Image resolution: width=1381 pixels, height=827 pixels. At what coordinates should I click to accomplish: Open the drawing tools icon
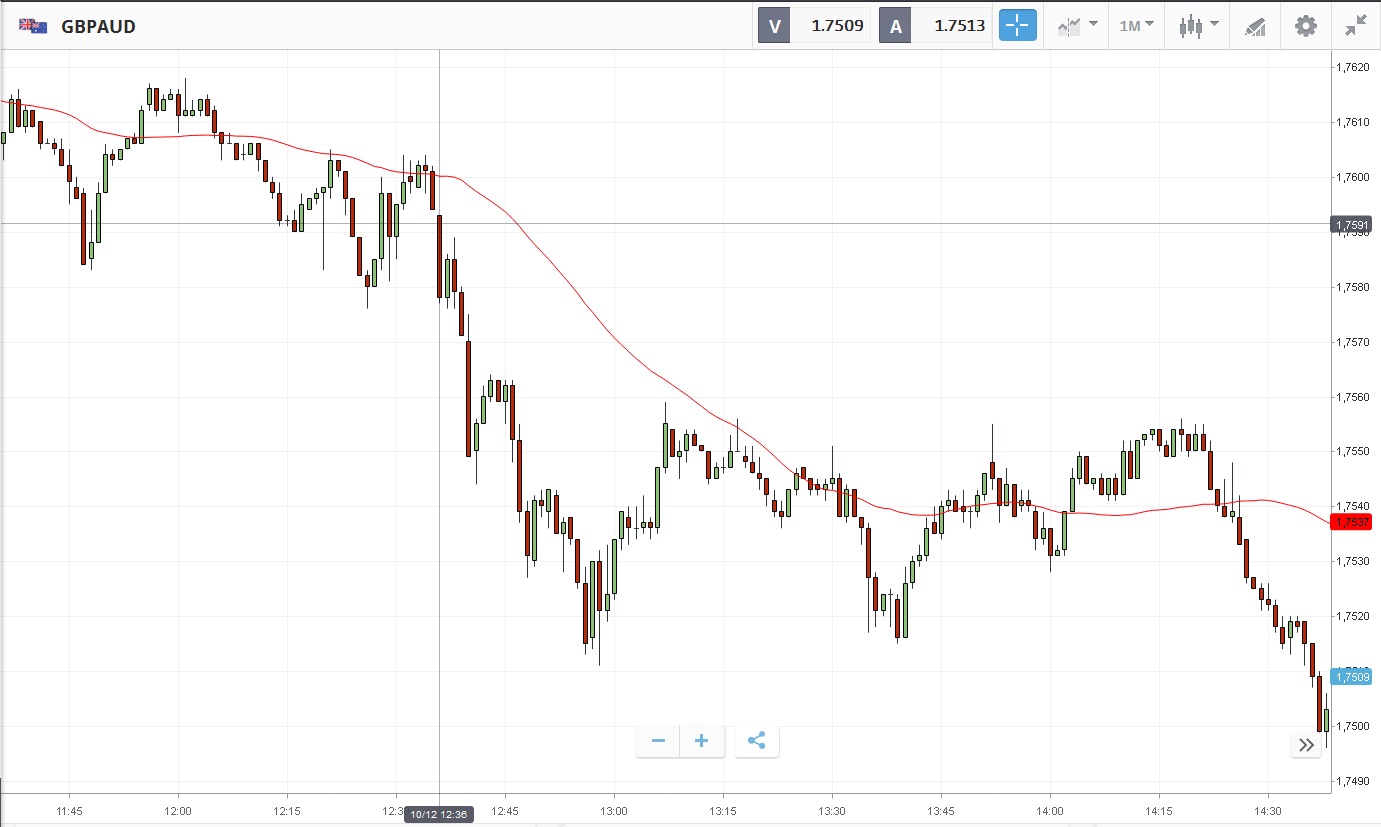1255,26
